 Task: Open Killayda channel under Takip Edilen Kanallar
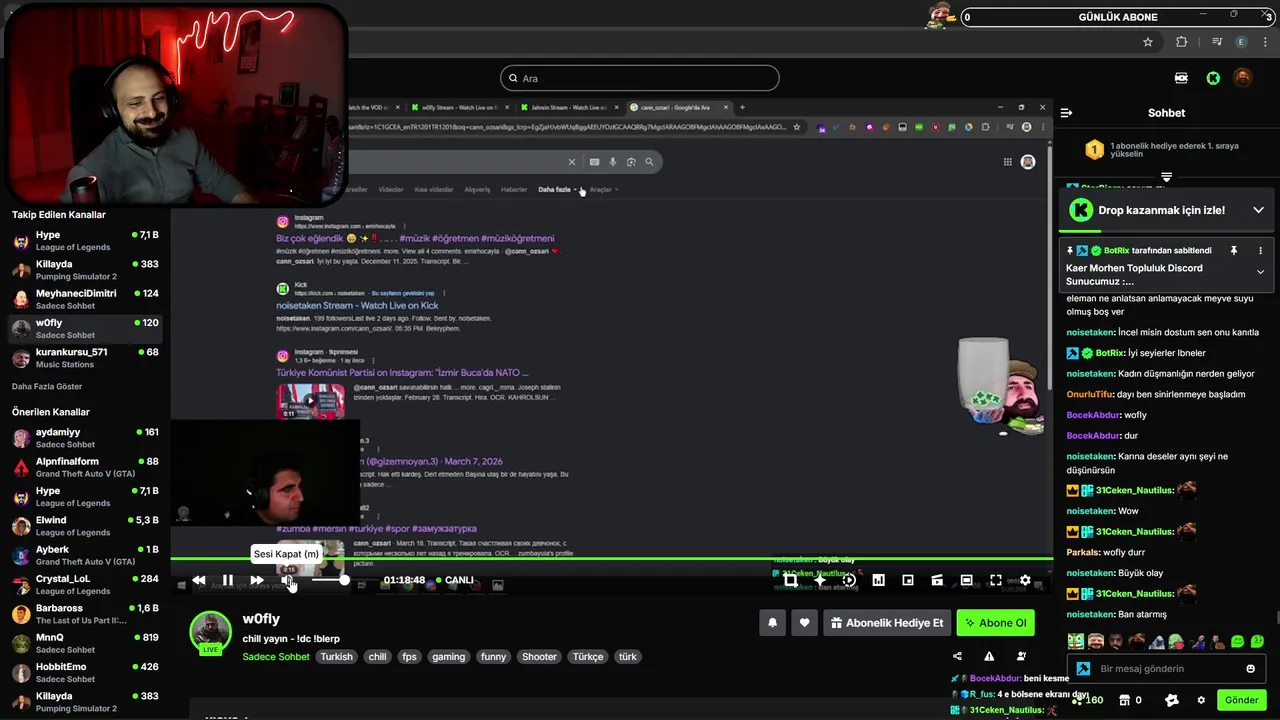(x=85, y=270)
